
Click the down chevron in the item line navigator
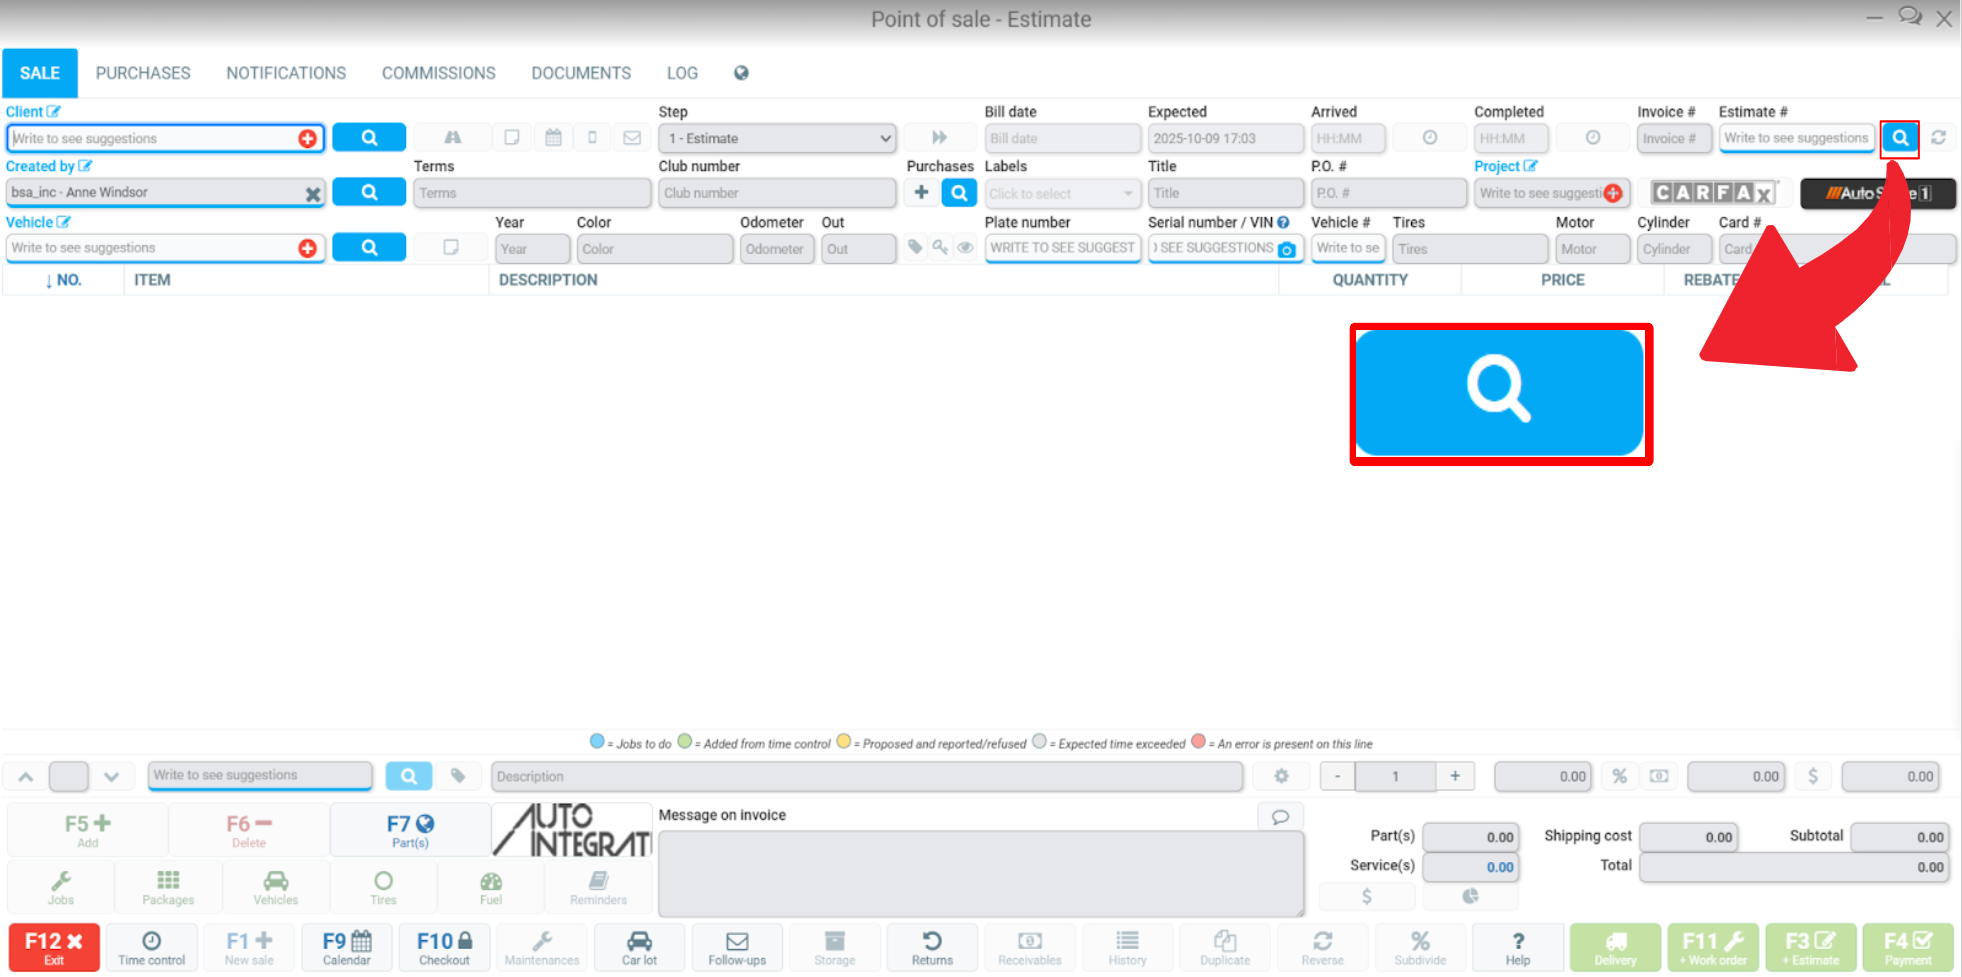coord(111,776)
